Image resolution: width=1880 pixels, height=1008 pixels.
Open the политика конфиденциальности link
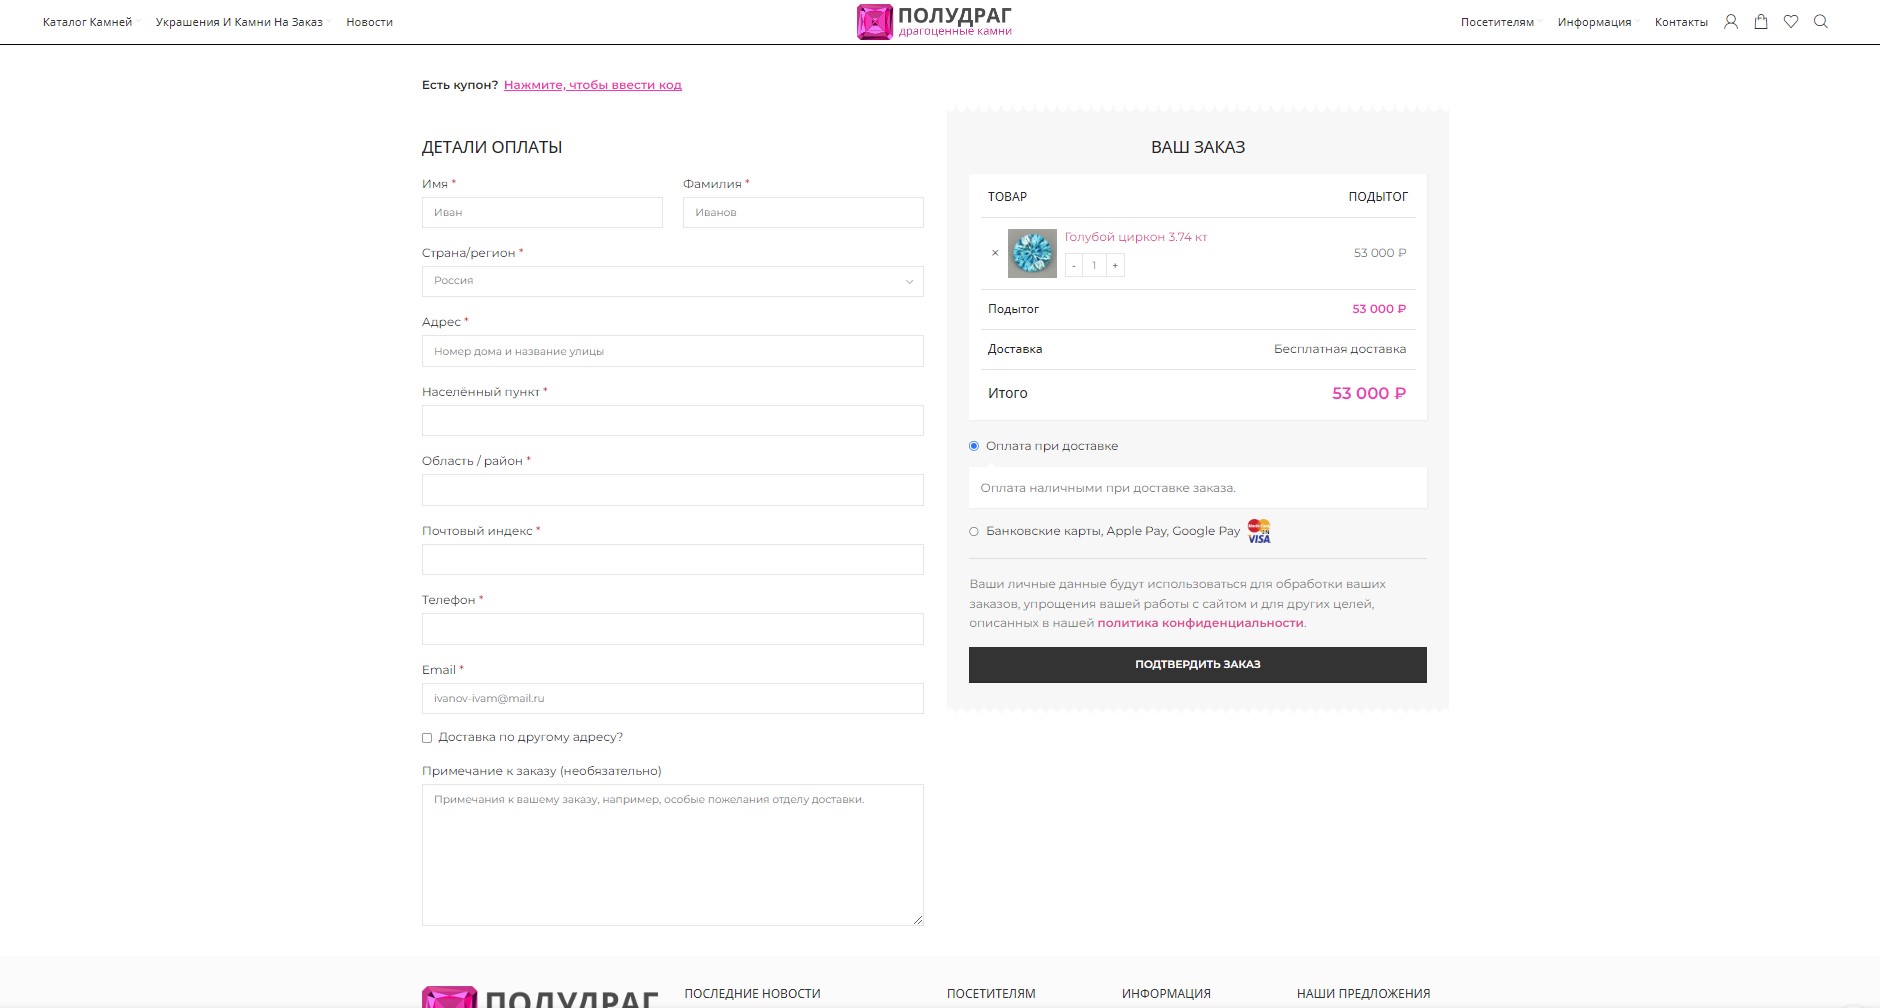point(1200,623)
